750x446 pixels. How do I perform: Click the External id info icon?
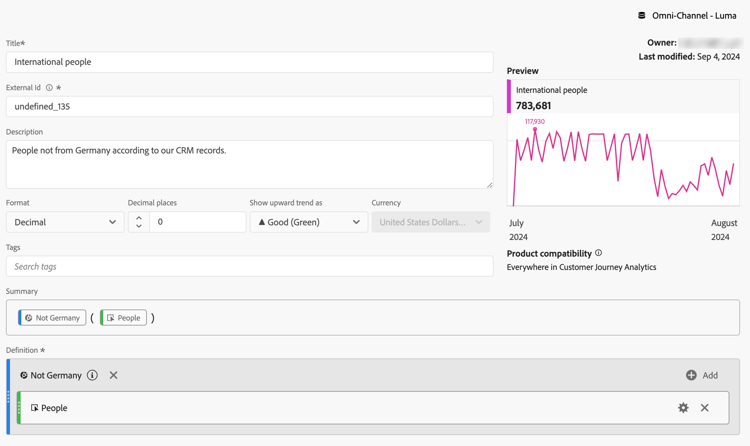(x=49, y=88)
